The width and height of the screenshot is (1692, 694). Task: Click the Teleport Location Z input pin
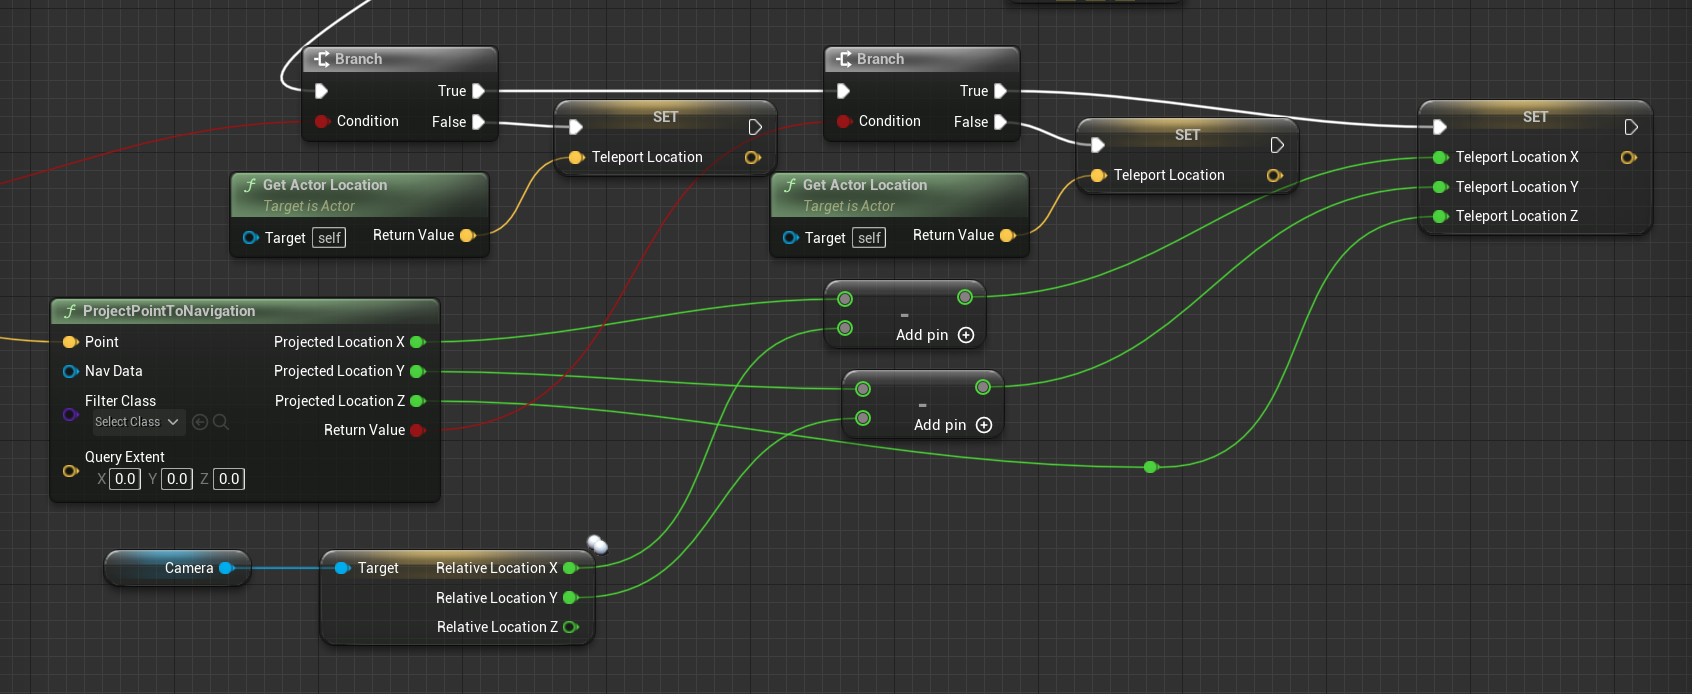click(1440, 216)
